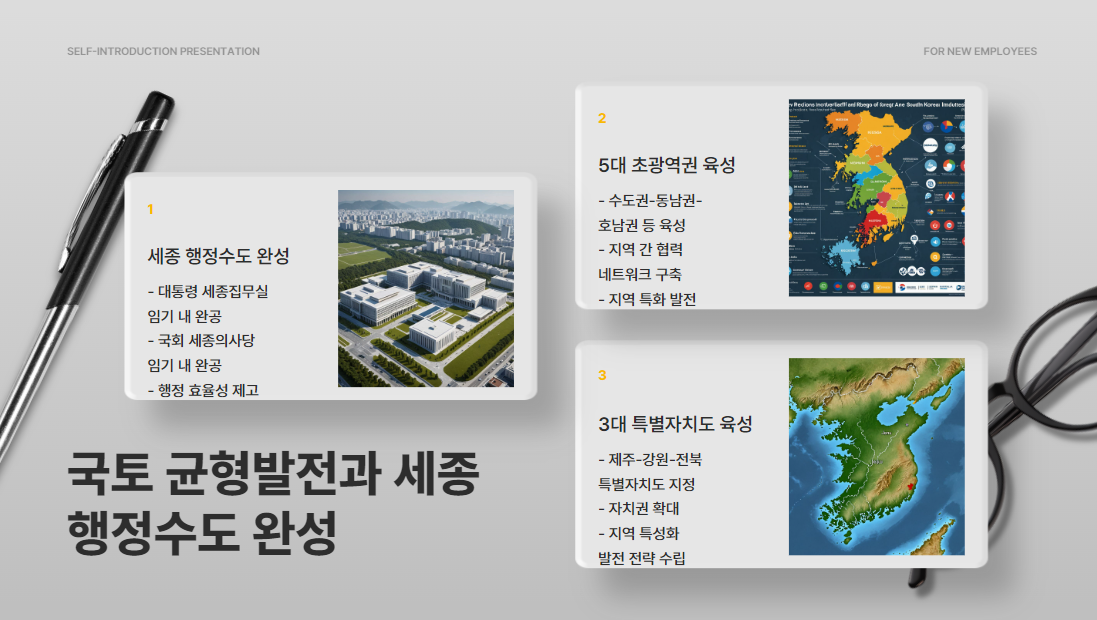Click the text '발전 전략 수립'
Screen dimensions: 1097x620
pos(642,558)
